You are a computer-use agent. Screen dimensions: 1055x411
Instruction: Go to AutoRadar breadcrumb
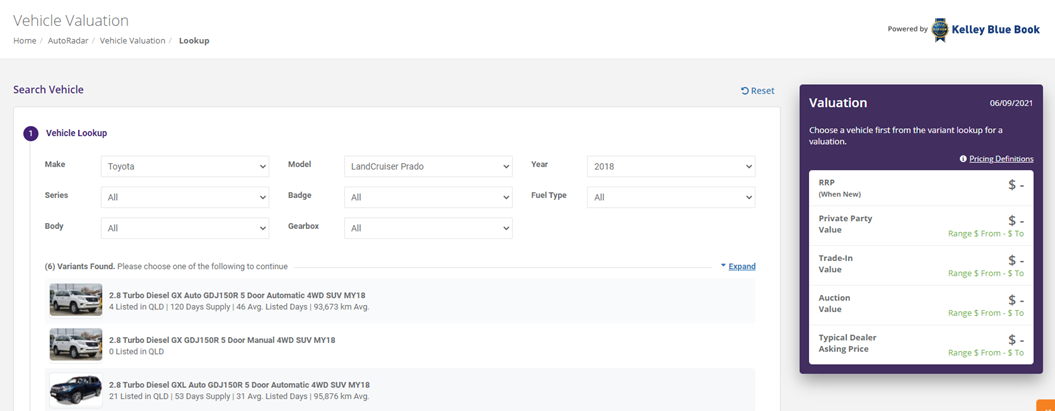point(68,40)
